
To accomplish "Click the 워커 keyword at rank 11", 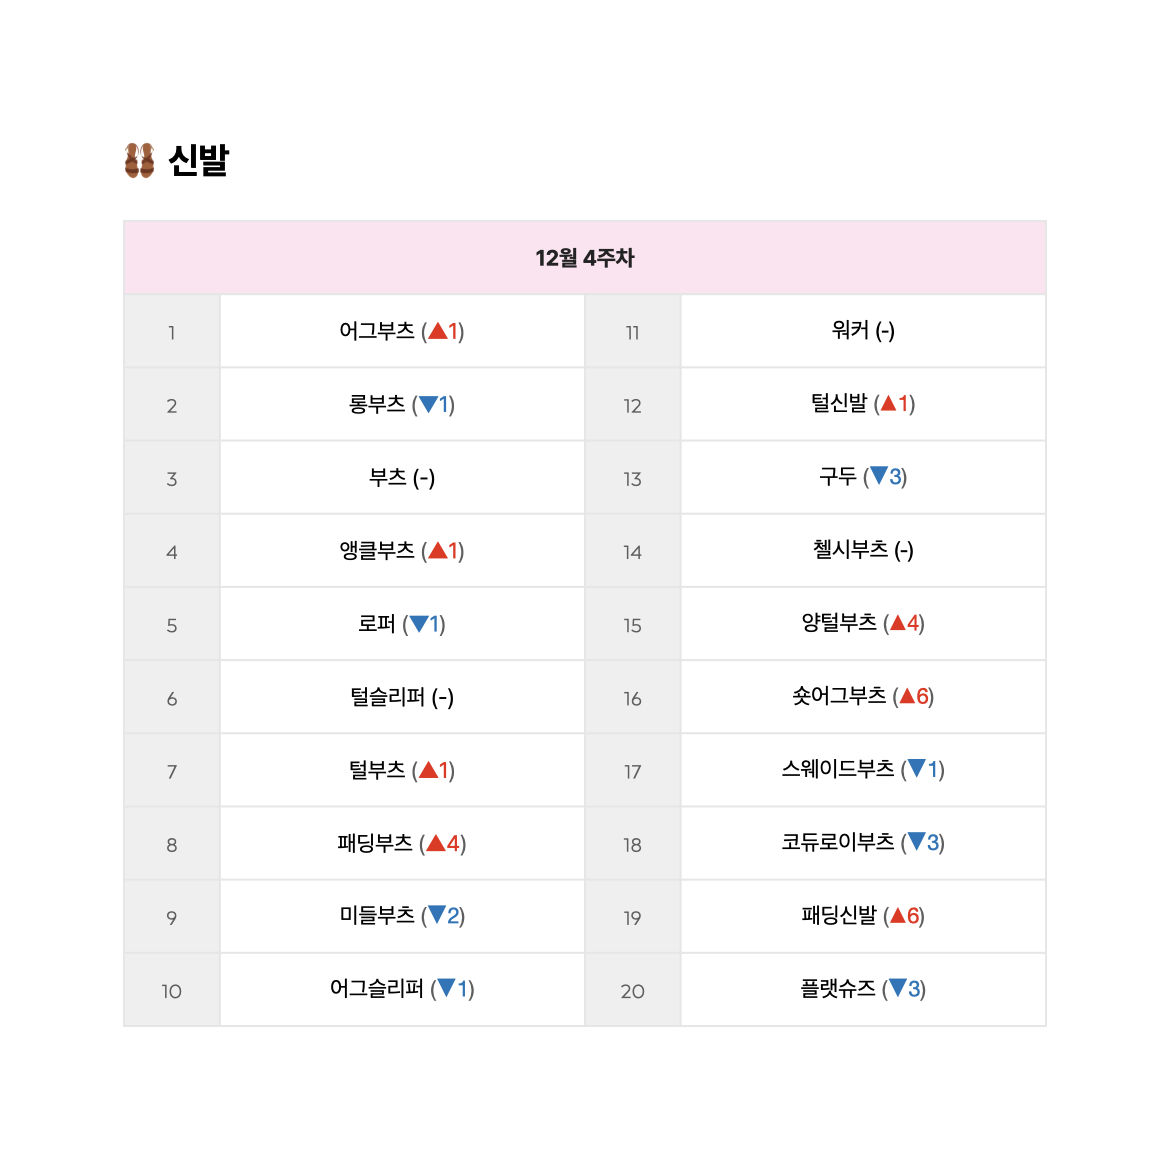I will (851, 330).
